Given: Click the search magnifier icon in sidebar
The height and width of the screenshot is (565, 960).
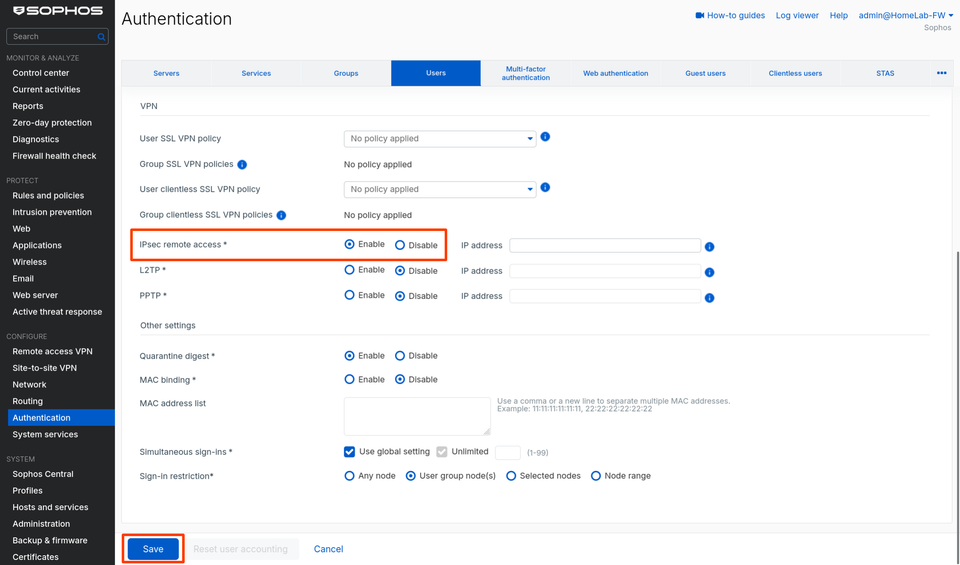Looking at the screenshot, I should pos(101,37).
